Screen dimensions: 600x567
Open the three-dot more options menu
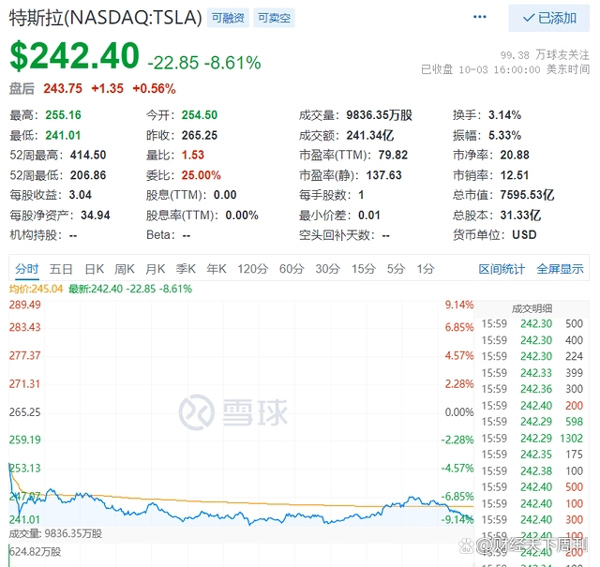(x=479, y=17)
